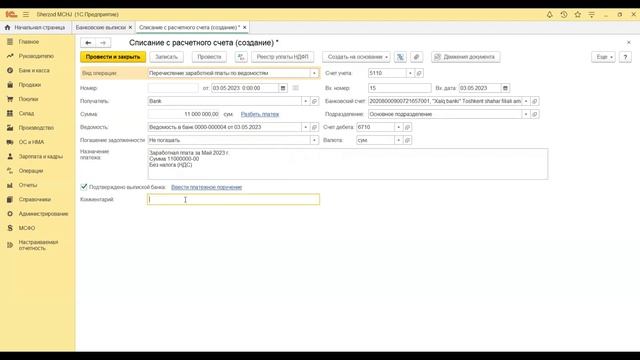Open Счет учета 5110 item icon
This screenshot has height=360, width=640.
coord(419,73)
